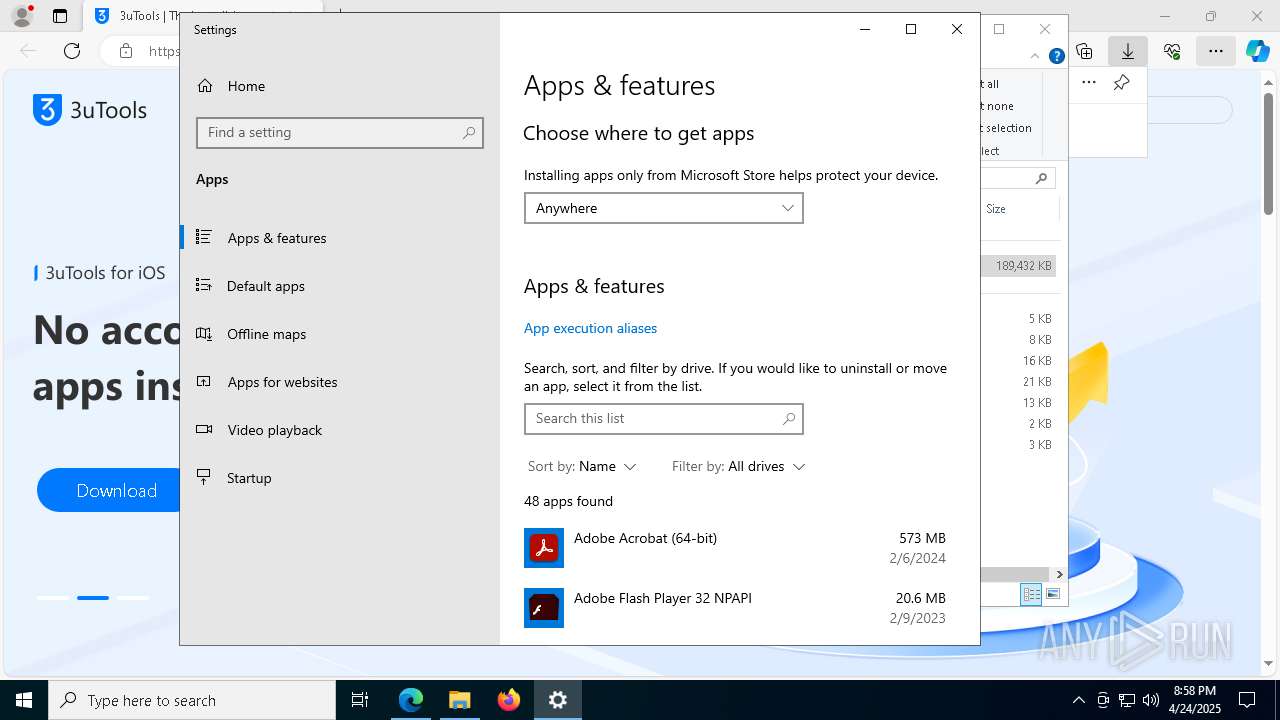Open Edge Settings and more ellipsis
Viewport: 1280px width, 720px height.
(1215, 51)
